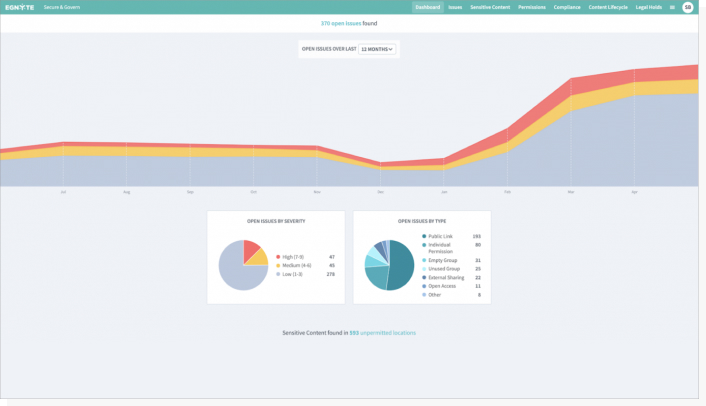Screen dimensions: 706x406
Task: Click the Public Link slice in type chart
Action: pyautogui.click(x=402, y=265)
